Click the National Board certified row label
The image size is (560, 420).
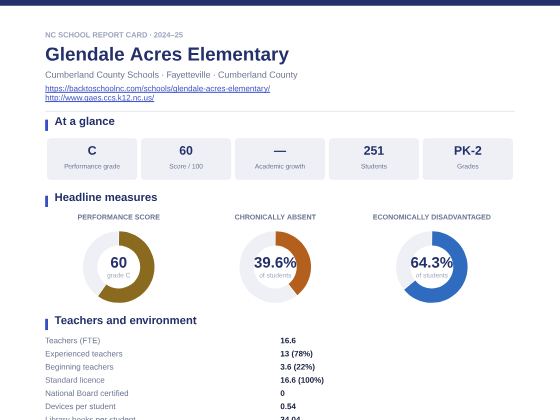pos(86,393)
